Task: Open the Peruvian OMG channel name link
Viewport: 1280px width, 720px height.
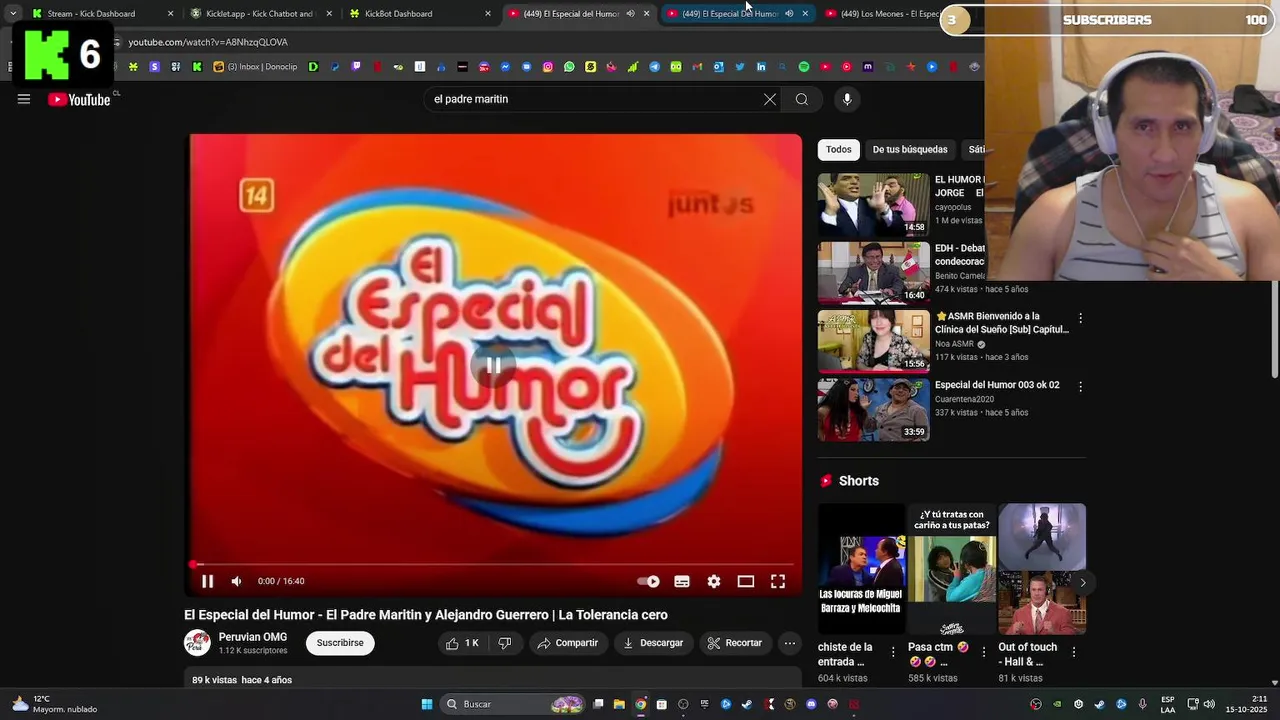Action: pyautogui.click(x=253, y=637)
